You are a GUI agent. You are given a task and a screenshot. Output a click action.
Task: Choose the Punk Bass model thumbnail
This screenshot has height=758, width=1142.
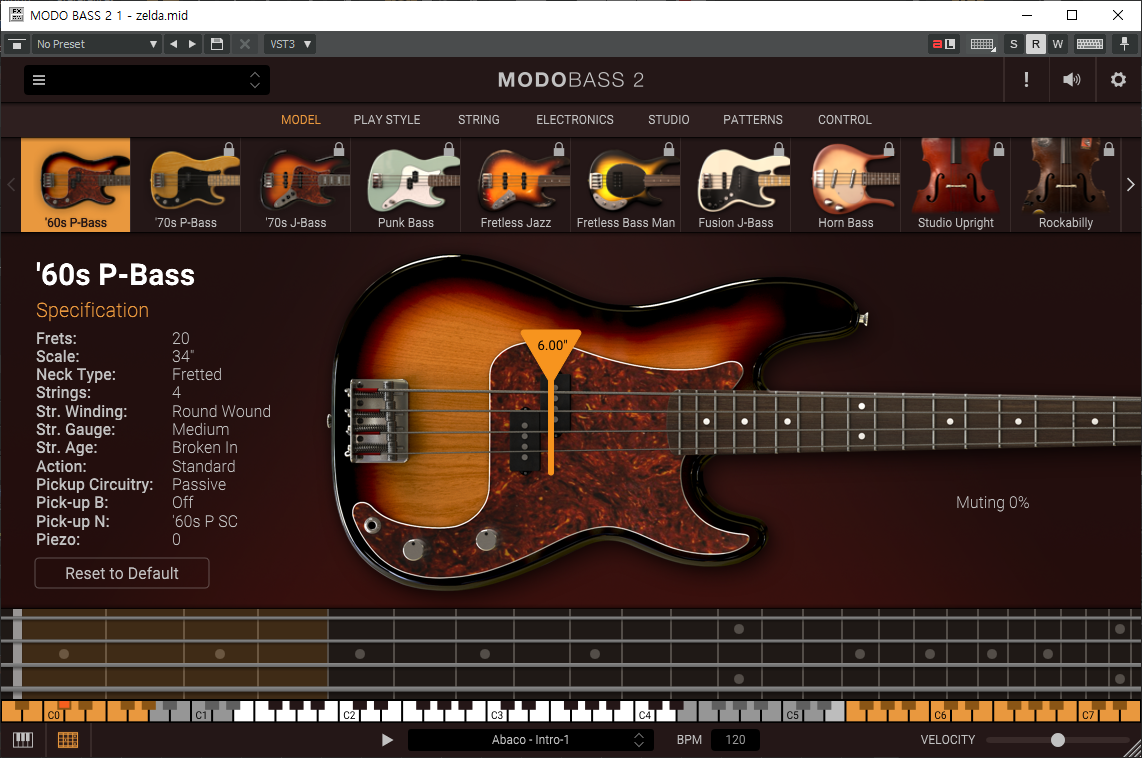(x=406, y=185)
